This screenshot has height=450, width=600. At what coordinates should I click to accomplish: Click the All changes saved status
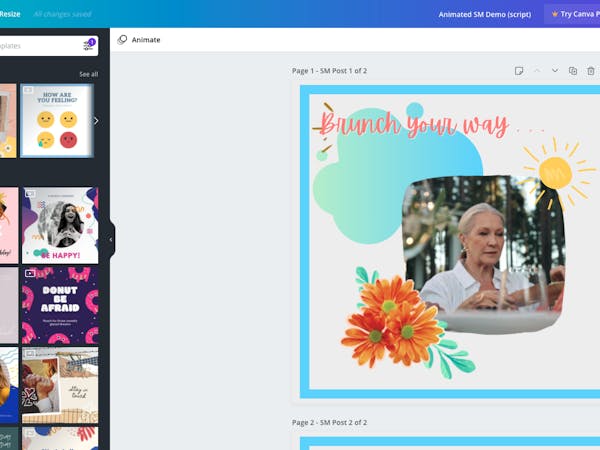pyautogui.click(x=62, y=14)
